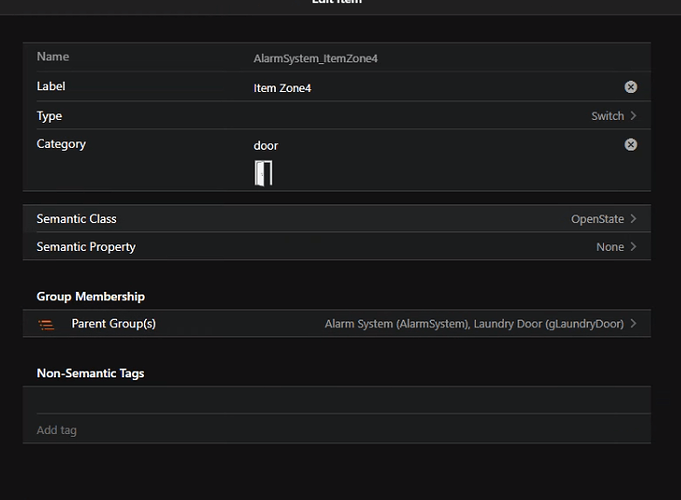Click the orange Parent Group(s) list icon
Screen dimensions: 681x500
(x=46, y=324)
